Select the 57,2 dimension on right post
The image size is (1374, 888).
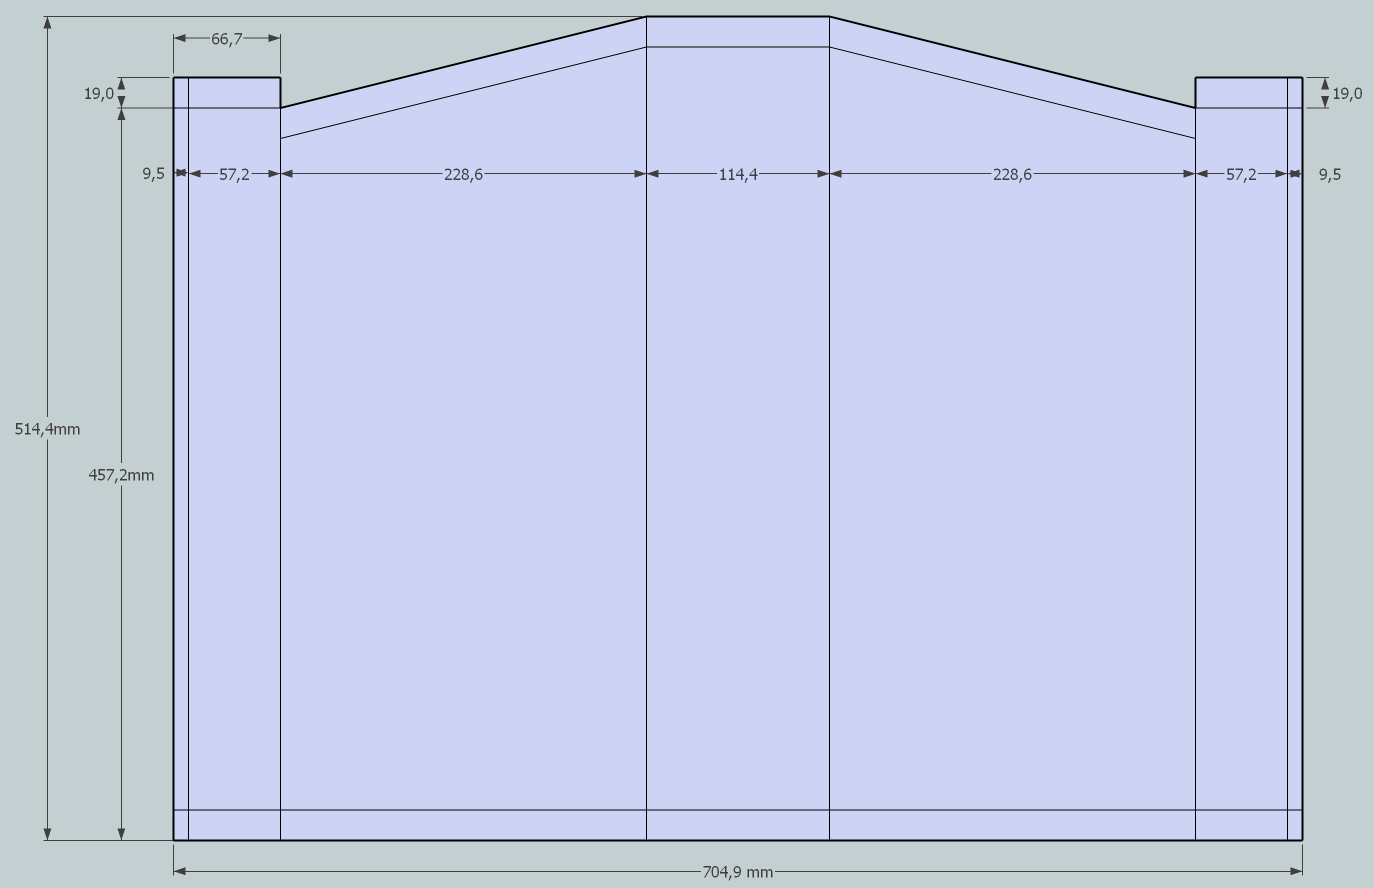pos(1241,174)
